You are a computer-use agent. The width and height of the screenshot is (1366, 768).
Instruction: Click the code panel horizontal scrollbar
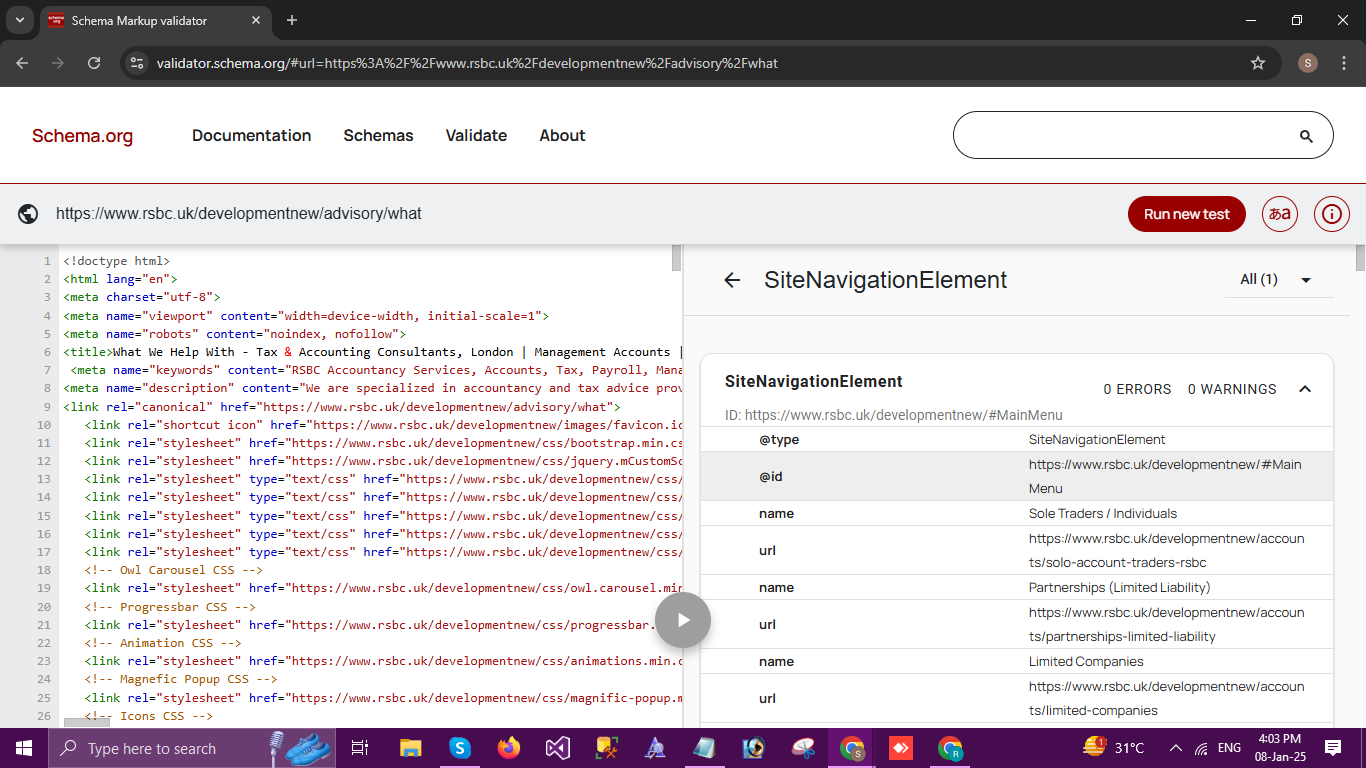87,722
